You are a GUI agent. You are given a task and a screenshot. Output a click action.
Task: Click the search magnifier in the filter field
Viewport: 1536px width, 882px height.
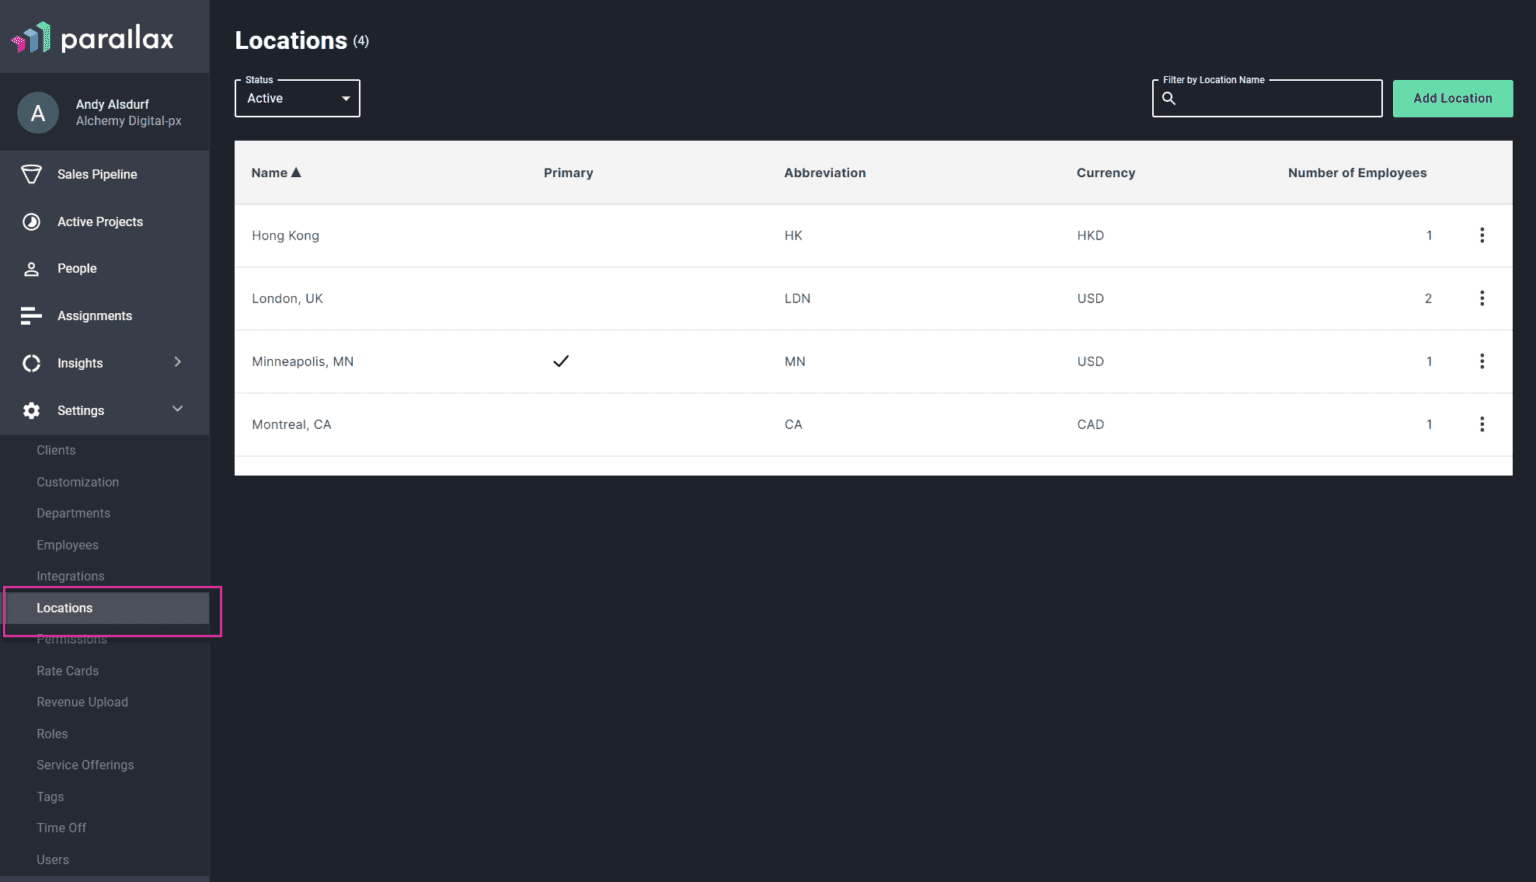tap(1169, 98)
